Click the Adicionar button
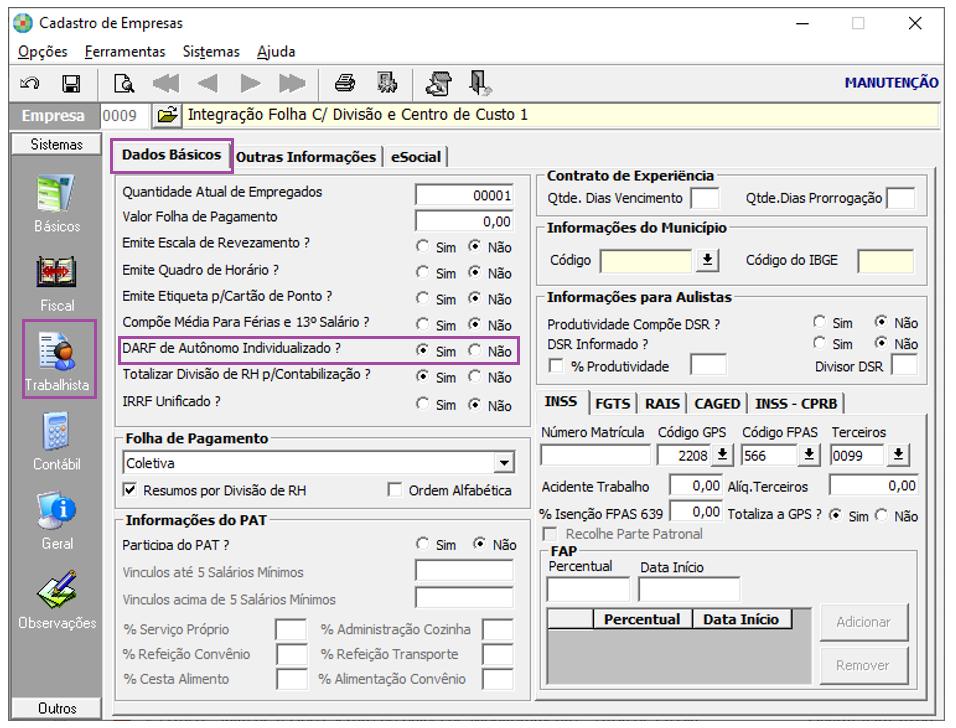This screenshot has width=956, height=728. (x=863, y=622)
